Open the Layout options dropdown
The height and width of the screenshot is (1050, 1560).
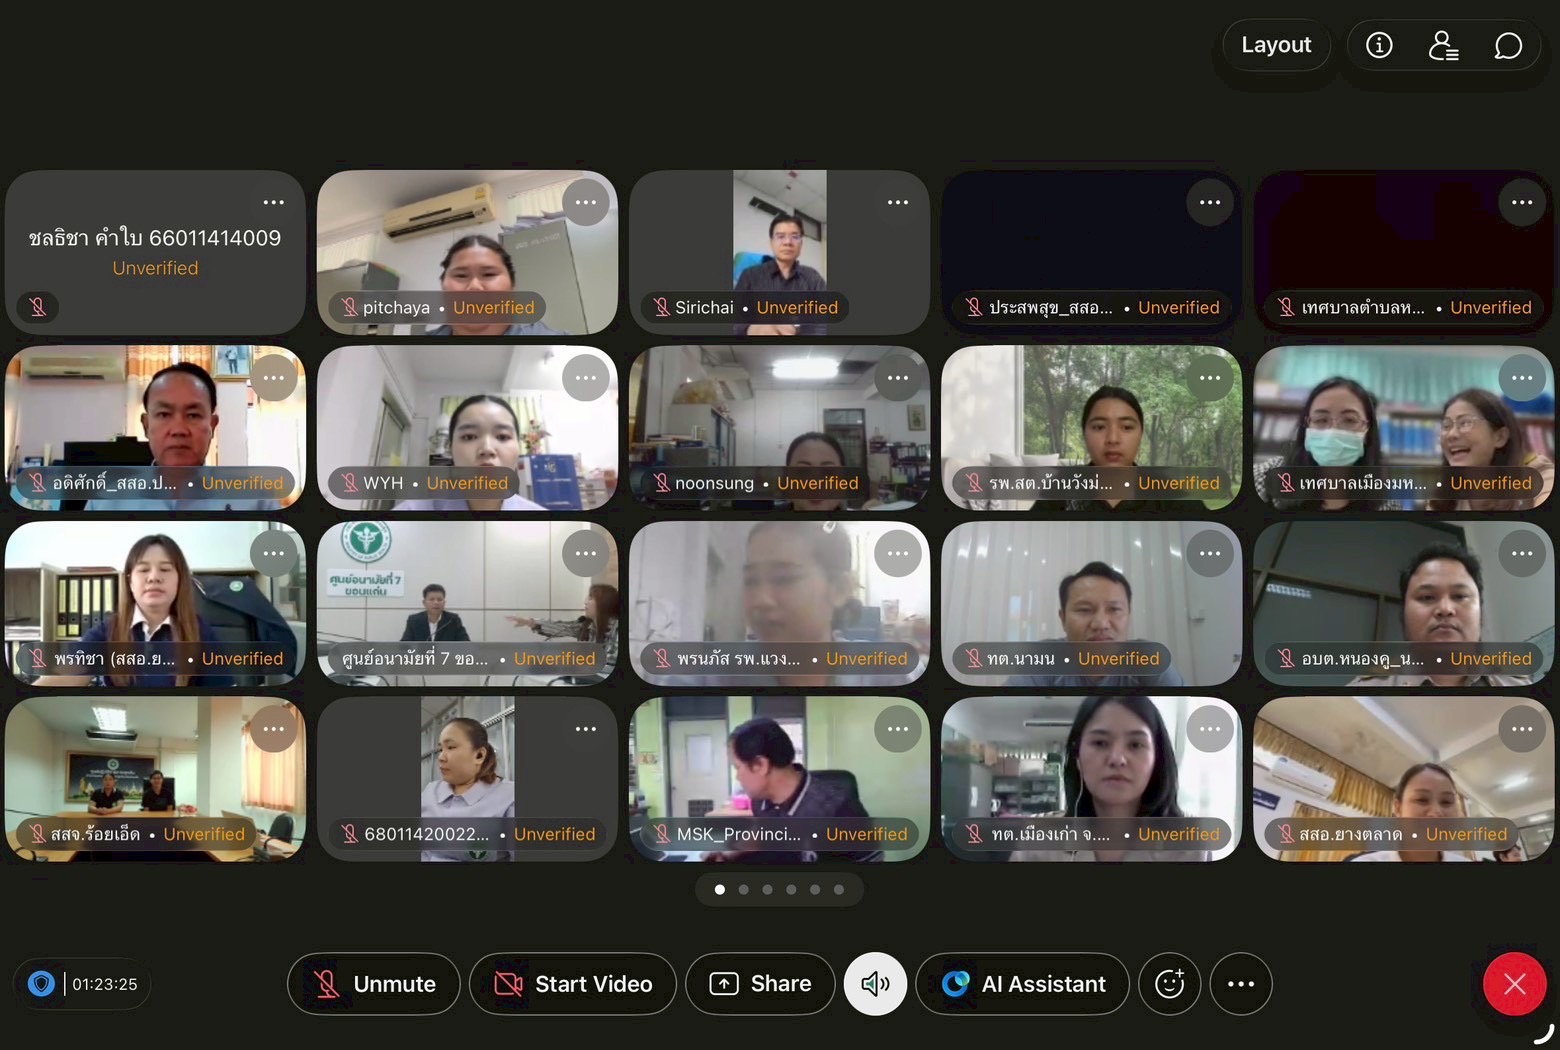point(1275,45)
